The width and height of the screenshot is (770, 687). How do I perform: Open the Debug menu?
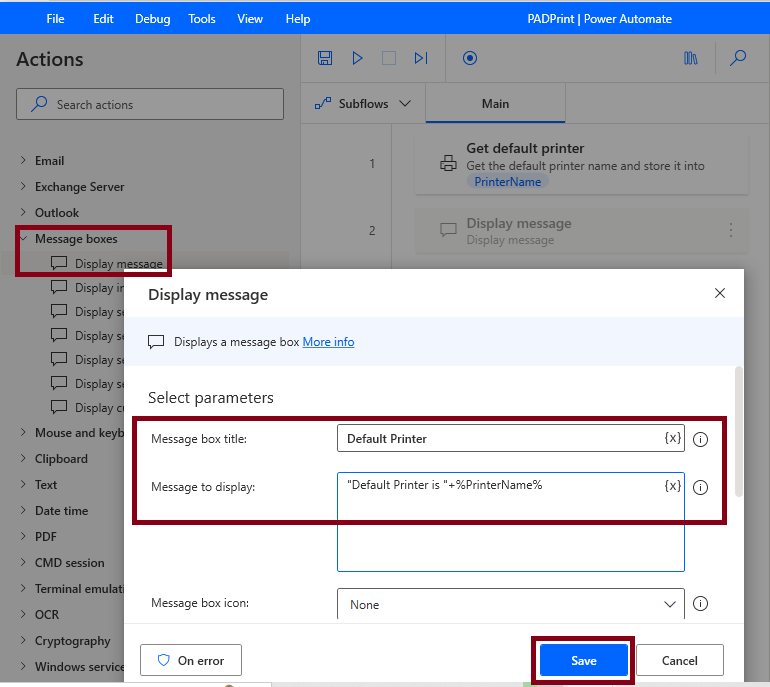152,19
